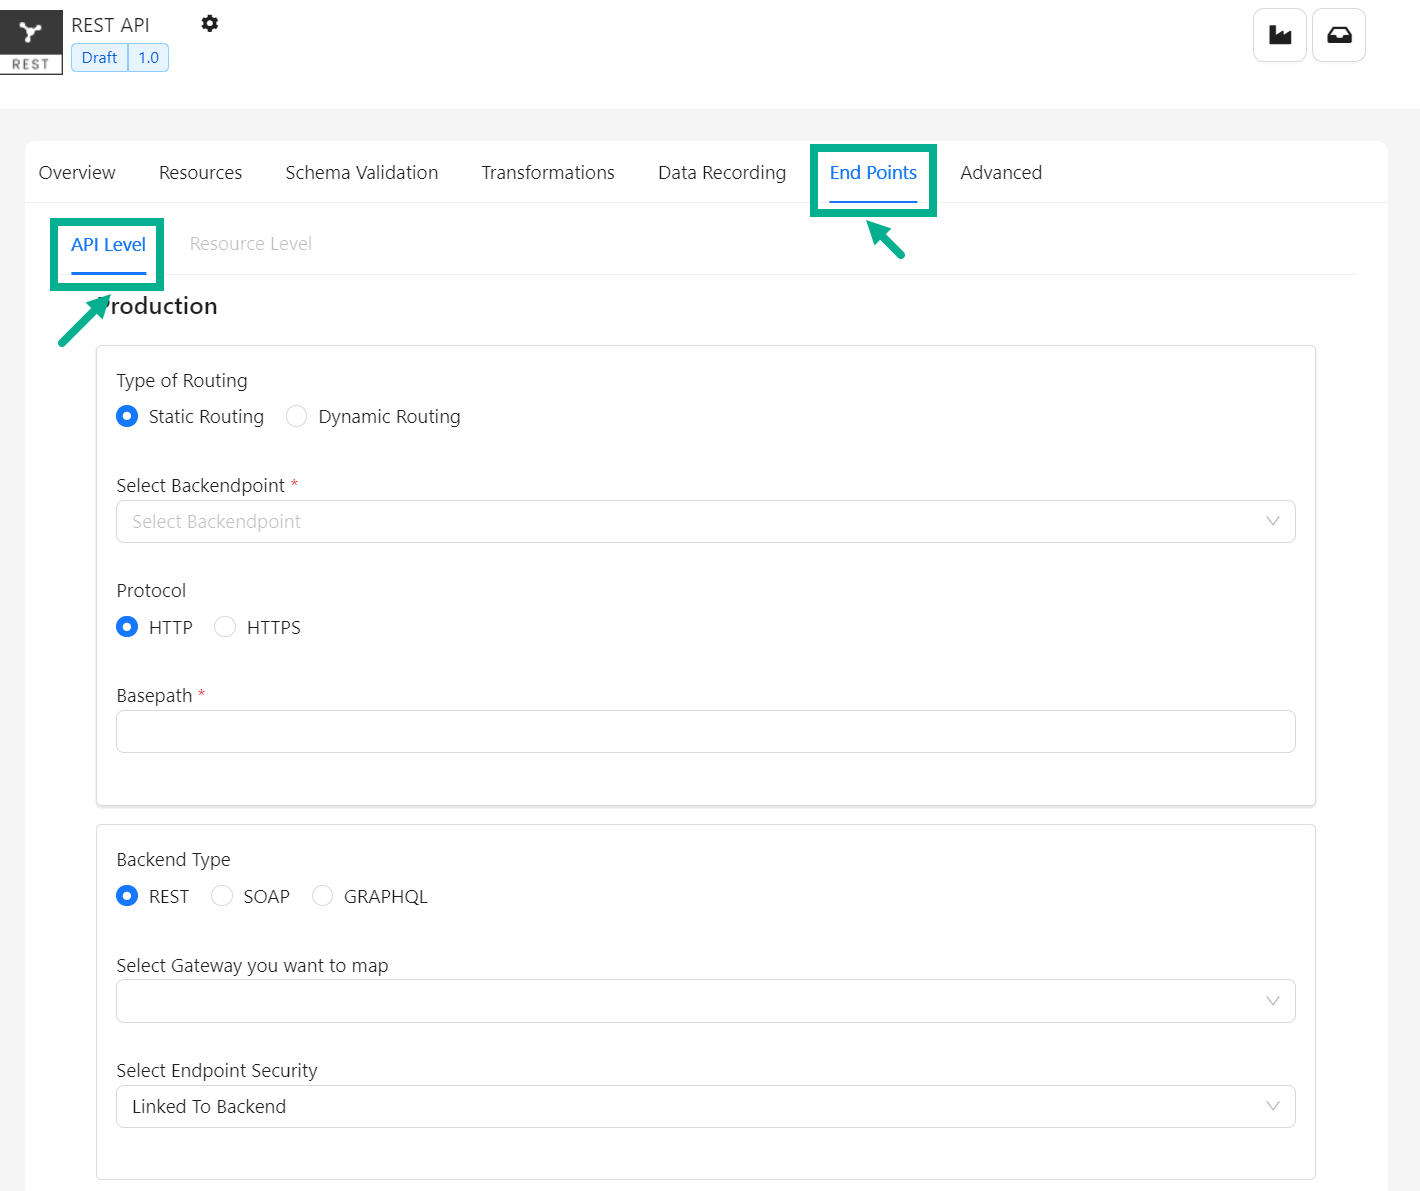Image resolution: width=1420 pixels, height=1191 pixels.
Task: Click the inbox tray icon button
Action: pos(1338,35)
